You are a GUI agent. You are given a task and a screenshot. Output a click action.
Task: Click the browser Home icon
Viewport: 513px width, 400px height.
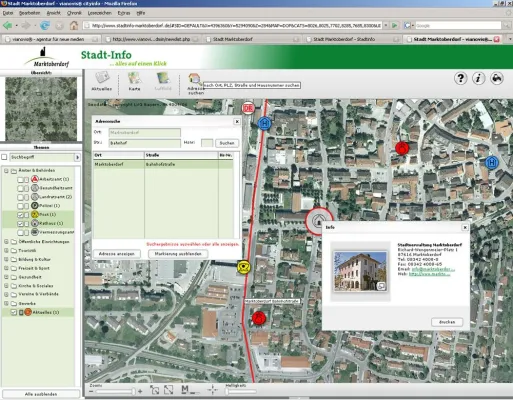tap(74, 25)
